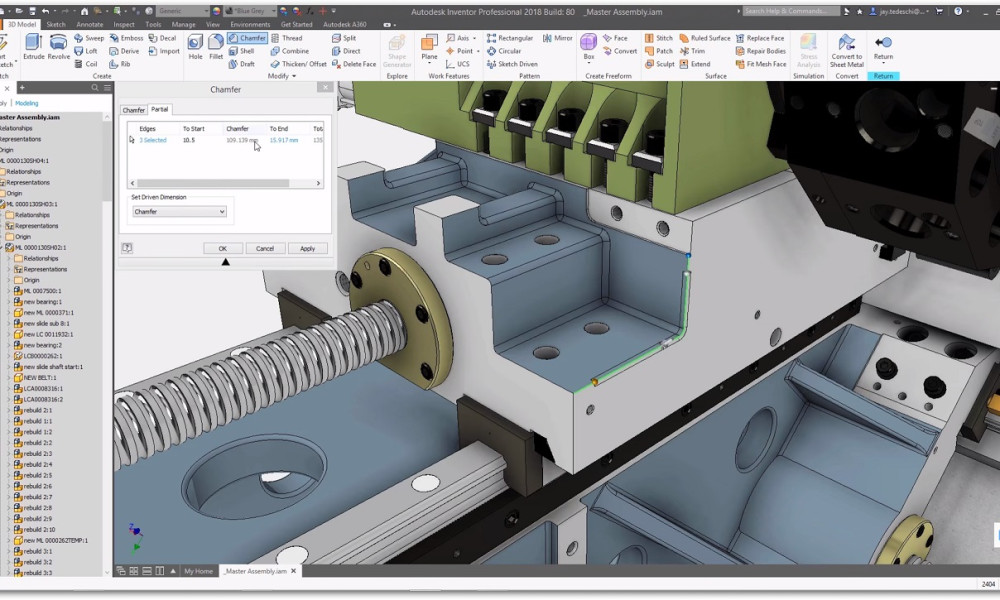
Task: Open the Import tool
Action: coord(164,51)
